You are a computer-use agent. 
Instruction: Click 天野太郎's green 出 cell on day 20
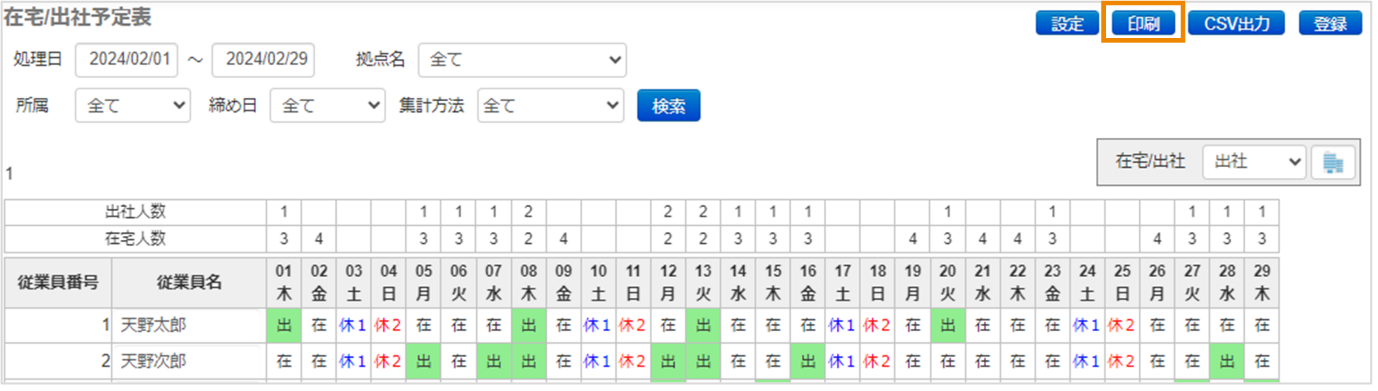click(x=947, y=326)
